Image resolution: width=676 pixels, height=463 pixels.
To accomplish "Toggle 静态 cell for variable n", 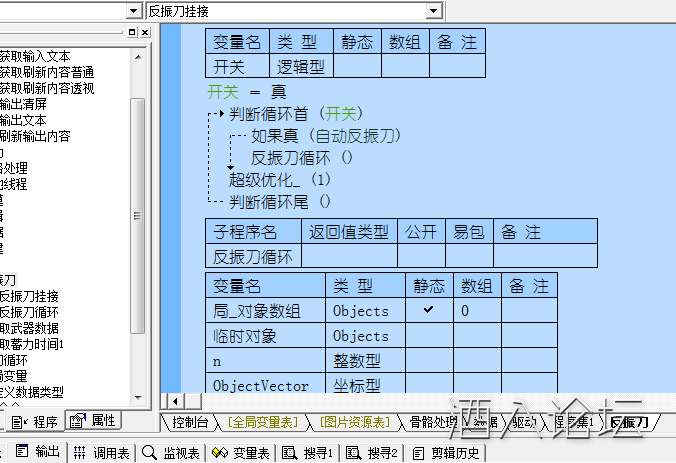I will pyautogui.click(x=429, y=360).
